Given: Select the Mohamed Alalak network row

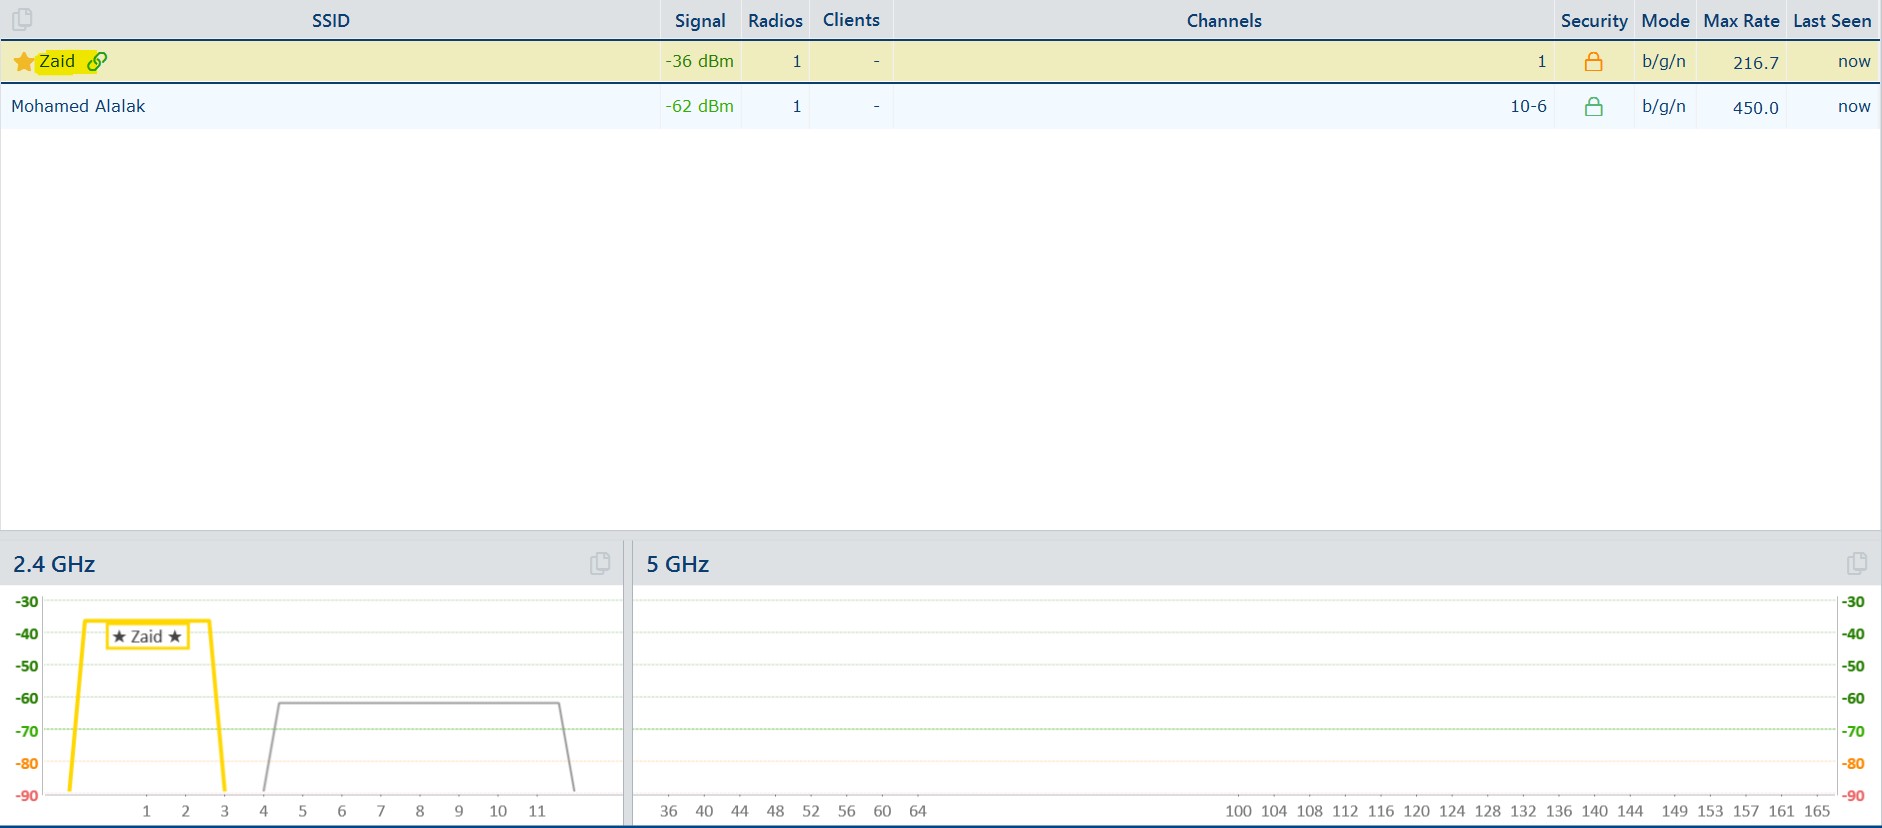Looking at the screenshot, I should point(940,106).
